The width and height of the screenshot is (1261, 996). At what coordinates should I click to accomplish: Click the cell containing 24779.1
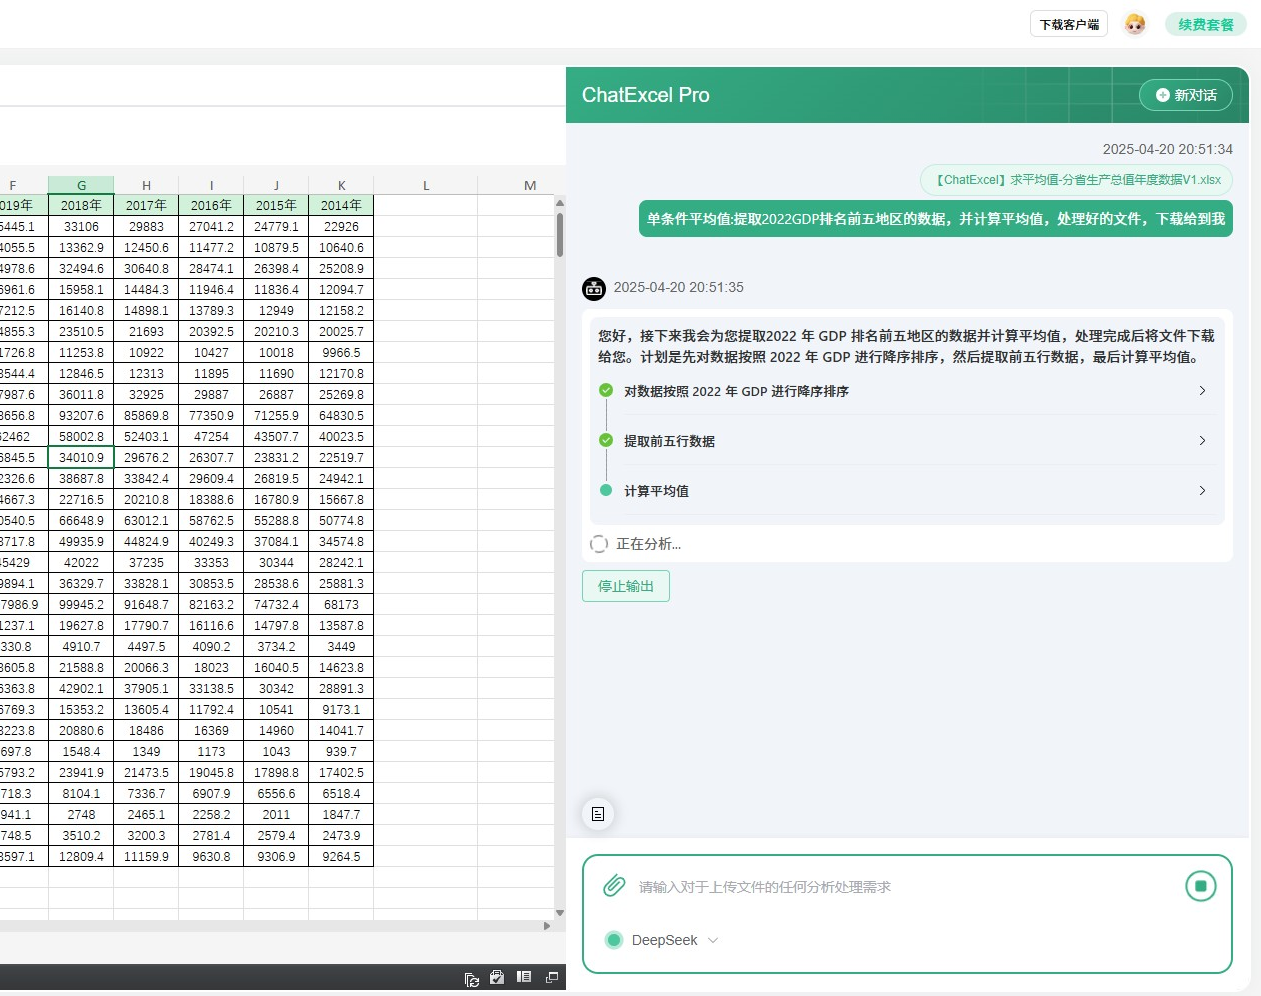(x=276, y=227)
